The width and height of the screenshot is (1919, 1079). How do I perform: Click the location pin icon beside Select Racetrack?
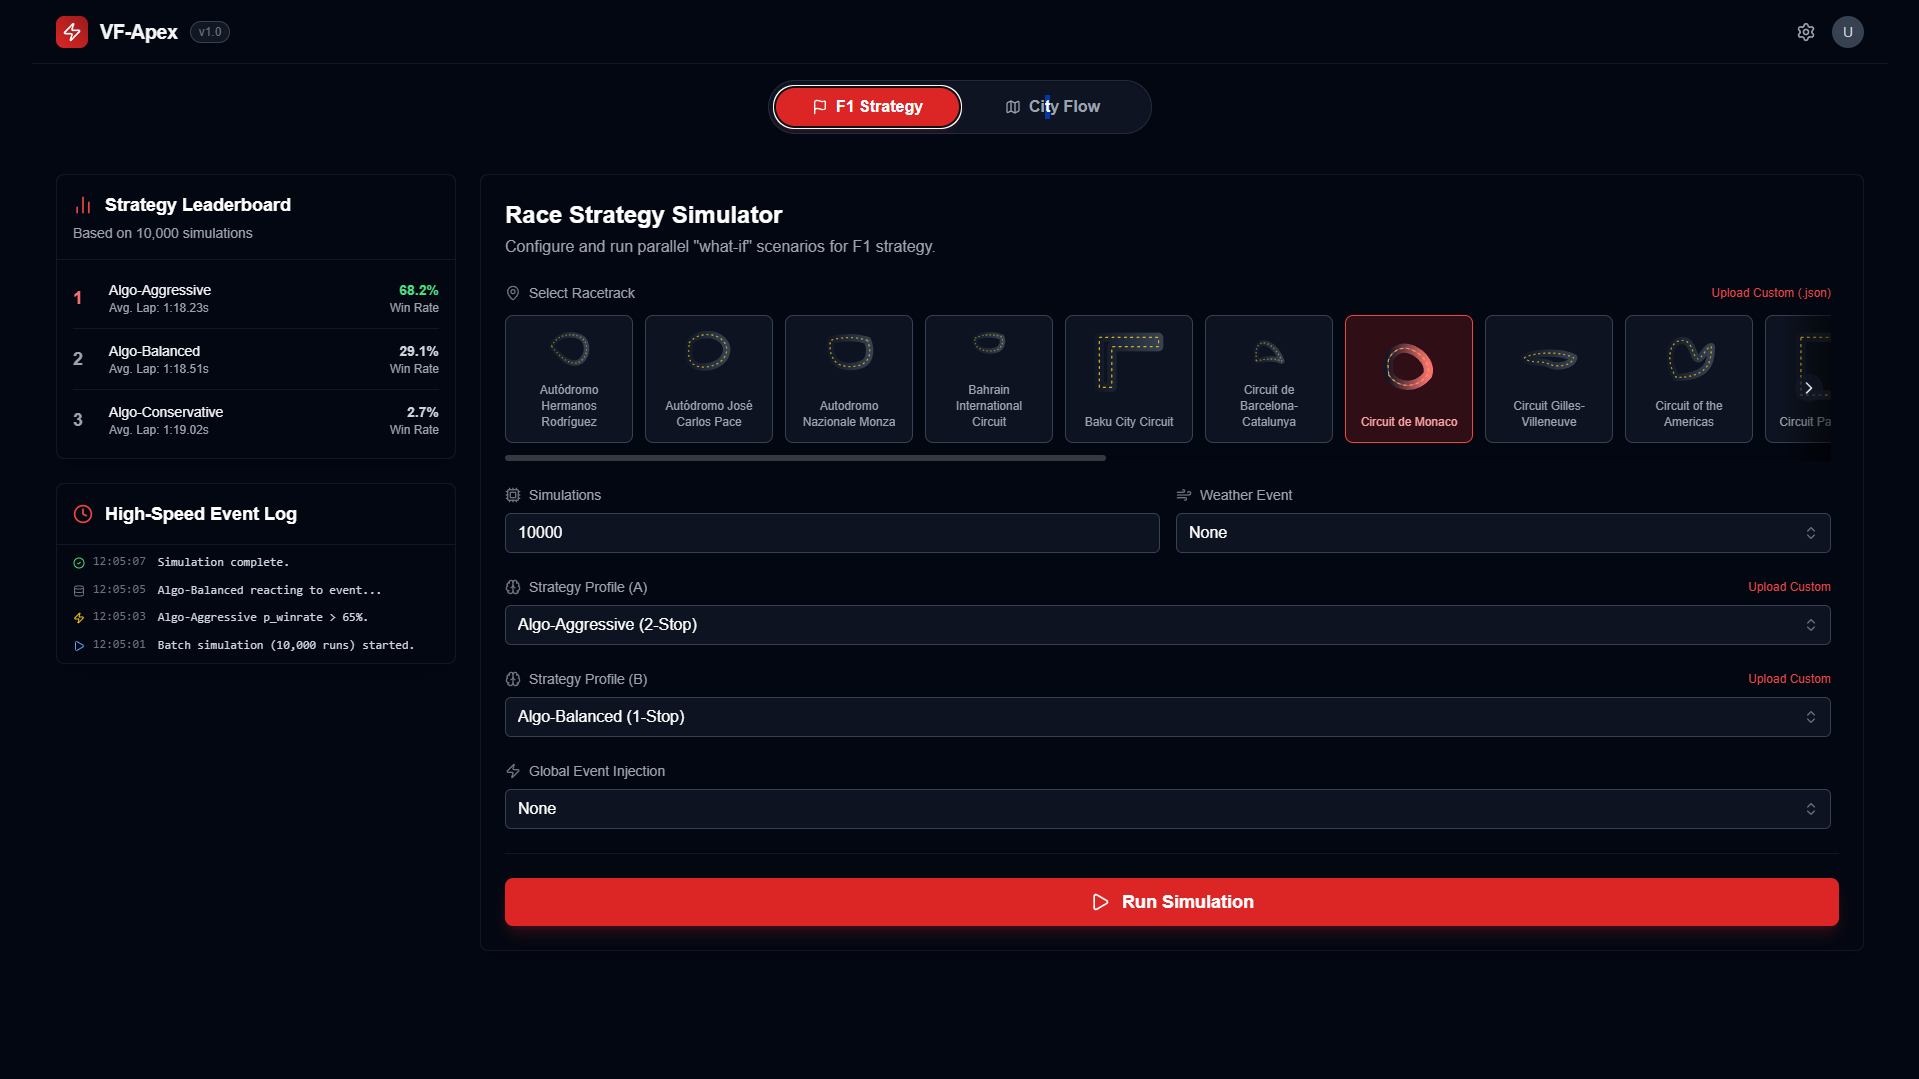(513, 293)
